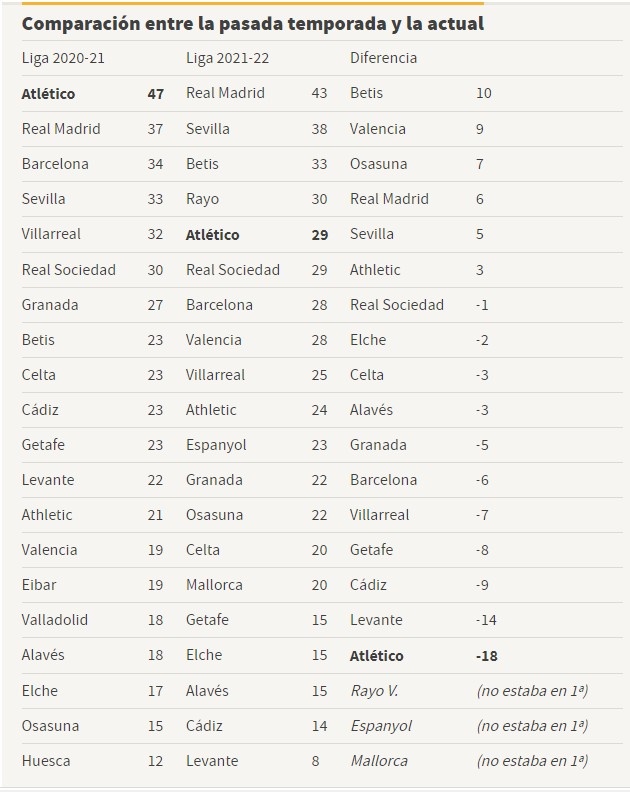Select Osasuna with difference 7
630x792 pixels.
pyautogui.click(x=378, y=164)
